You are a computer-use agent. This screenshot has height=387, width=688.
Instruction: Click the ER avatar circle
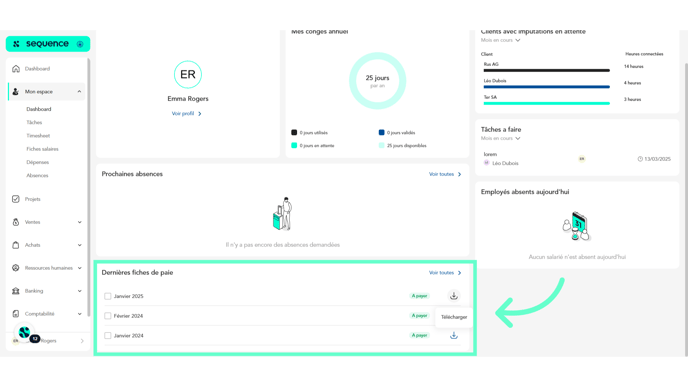point(188,74)
